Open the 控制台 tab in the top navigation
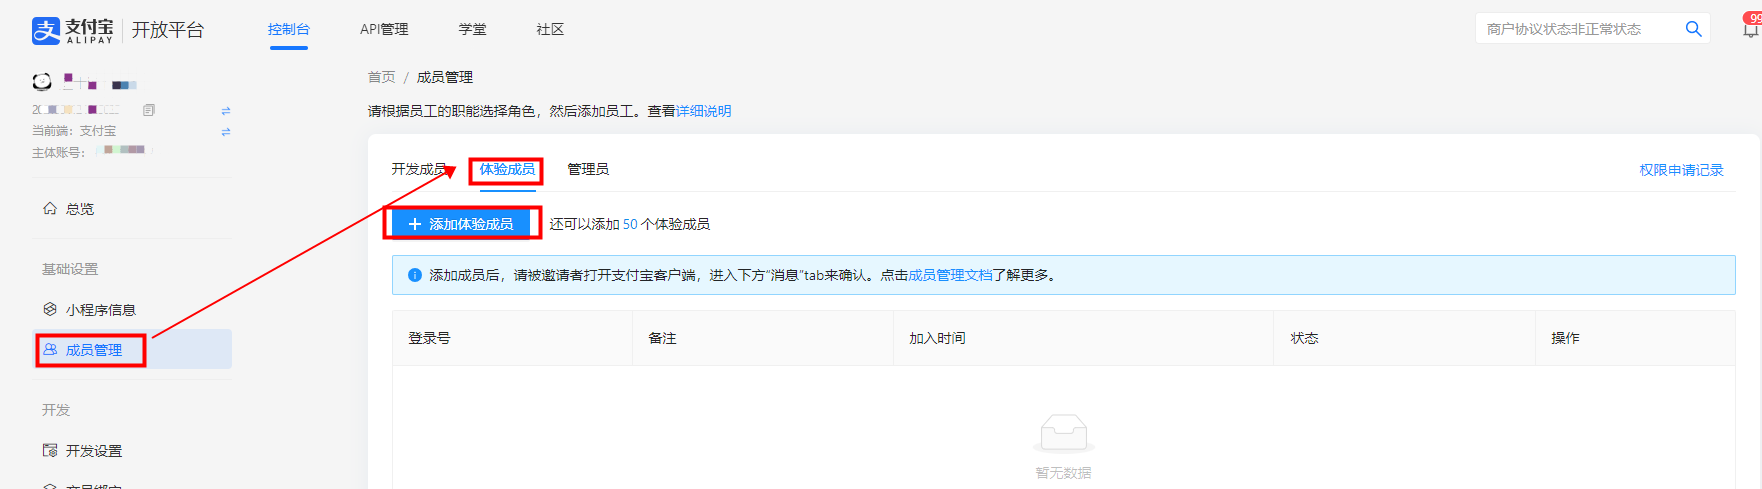The width and height of the screenshot is (1762, 489). coord(289,29)
